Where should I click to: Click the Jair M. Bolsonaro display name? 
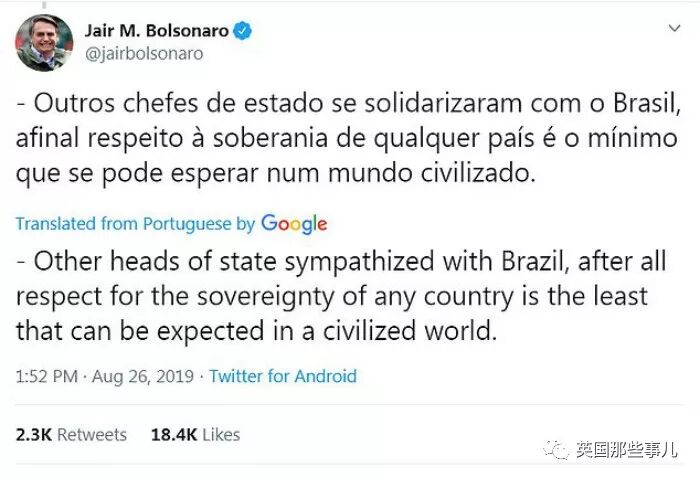(x=157, y=30)
